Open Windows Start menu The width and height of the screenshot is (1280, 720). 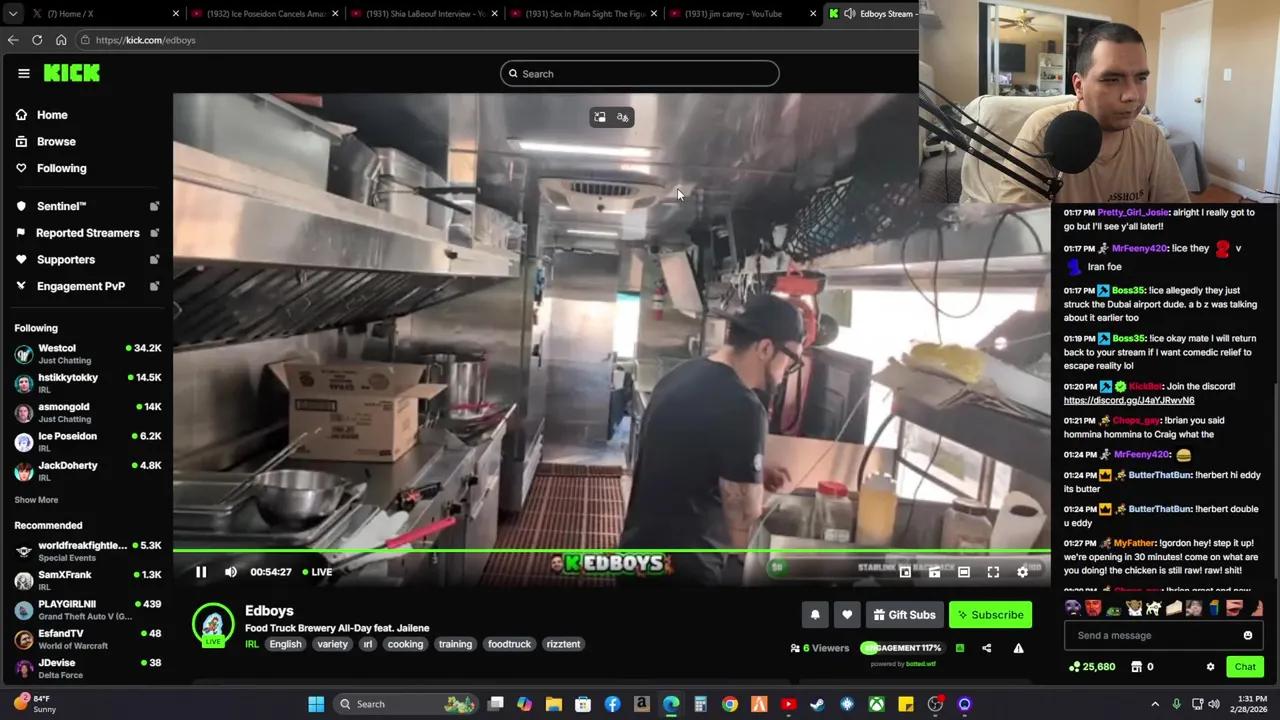tap(316, 704)
